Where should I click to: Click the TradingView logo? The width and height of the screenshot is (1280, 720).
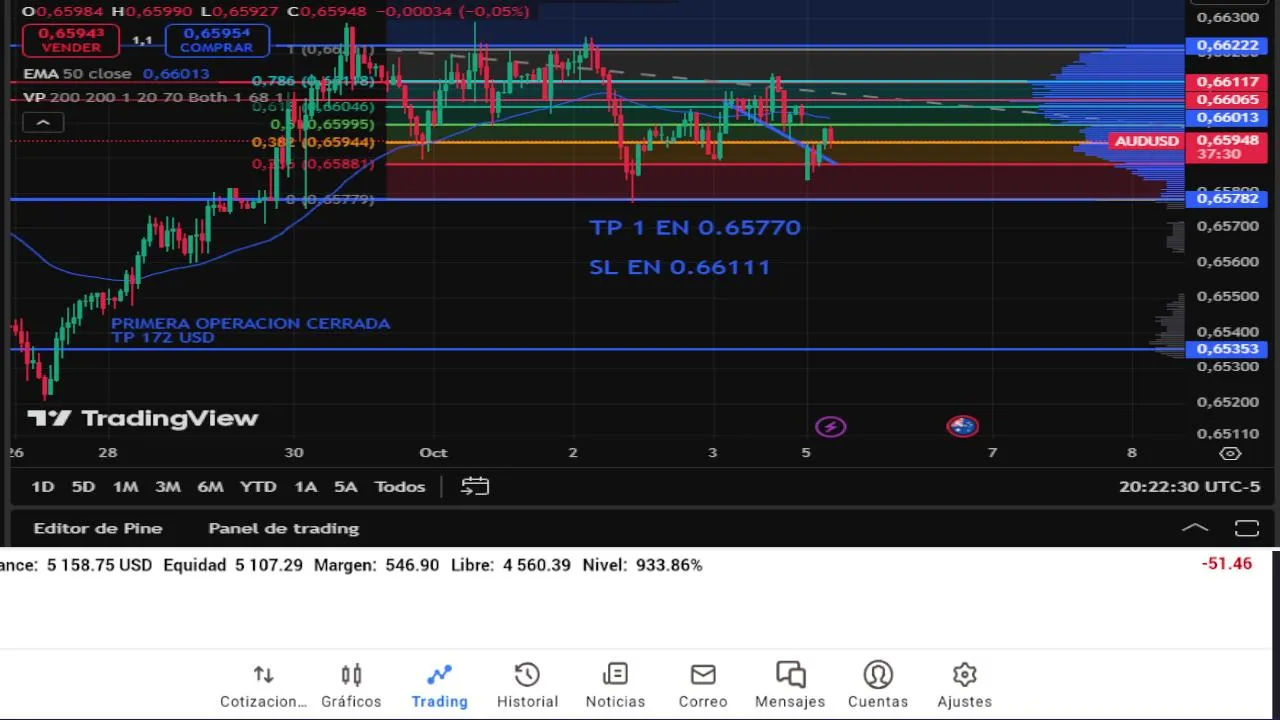(142, 419)
